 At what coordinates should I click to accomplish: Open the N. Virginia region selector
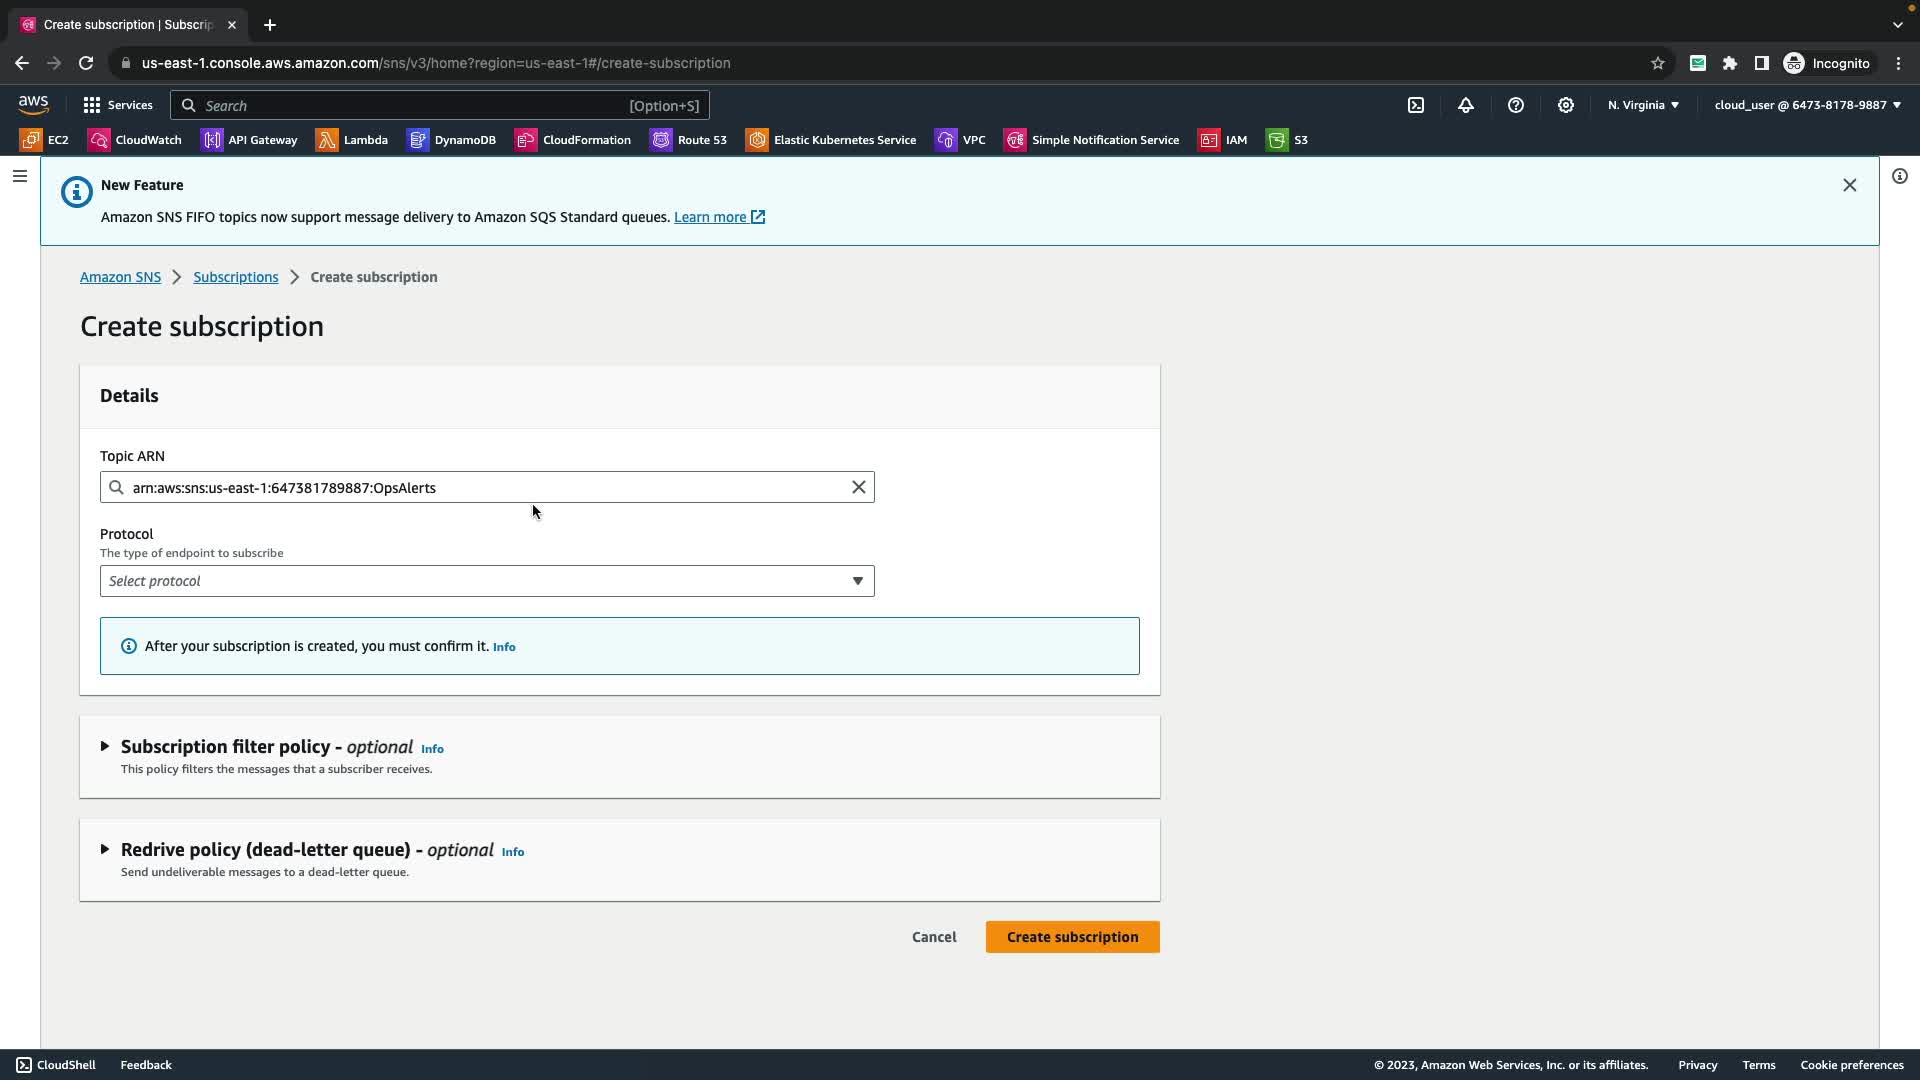[1643, 105]
